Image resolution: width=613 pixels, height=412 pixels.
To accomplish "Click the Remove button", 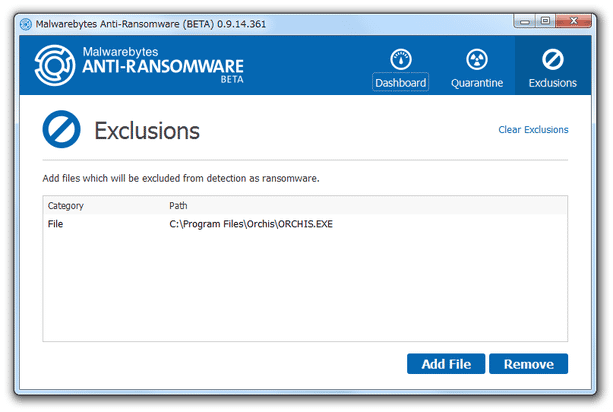I will click(528, 364).
